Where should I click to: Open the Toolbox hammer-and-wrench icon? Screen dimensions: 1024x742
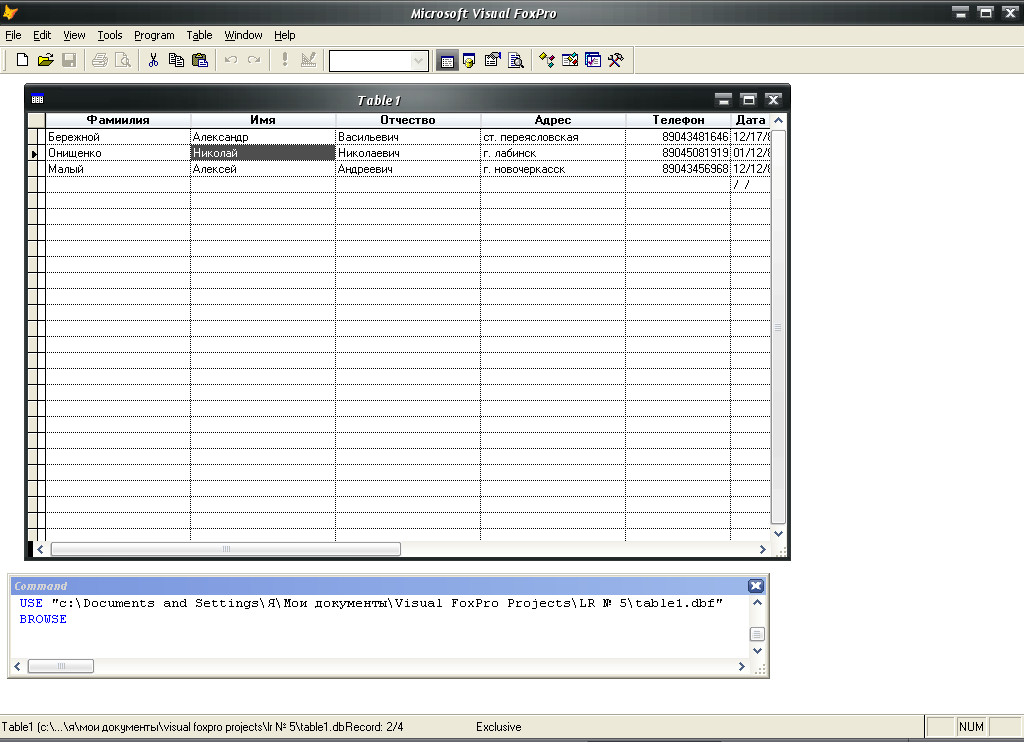(616, 61)
